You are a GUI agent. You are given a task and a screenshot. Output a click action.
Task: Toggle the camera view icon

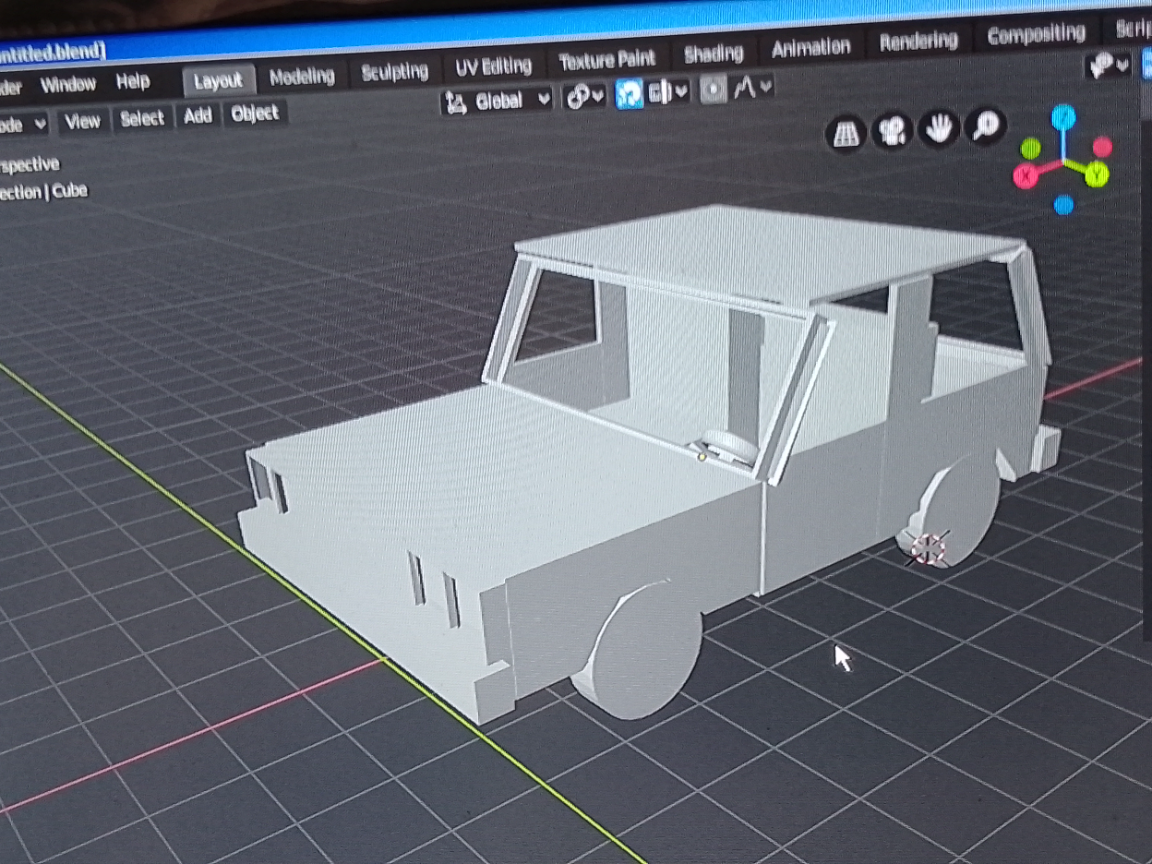[x=892, y=132]
